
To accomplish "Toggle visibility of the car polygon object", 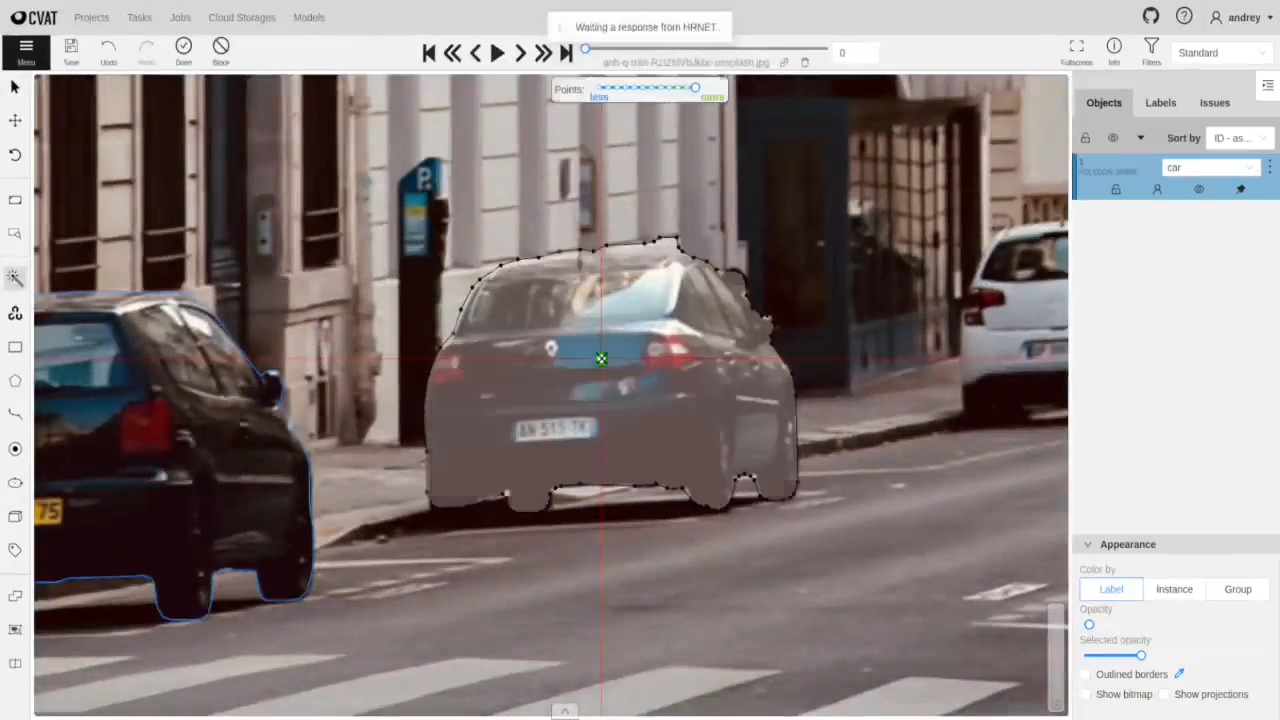I will point(1198,189).
